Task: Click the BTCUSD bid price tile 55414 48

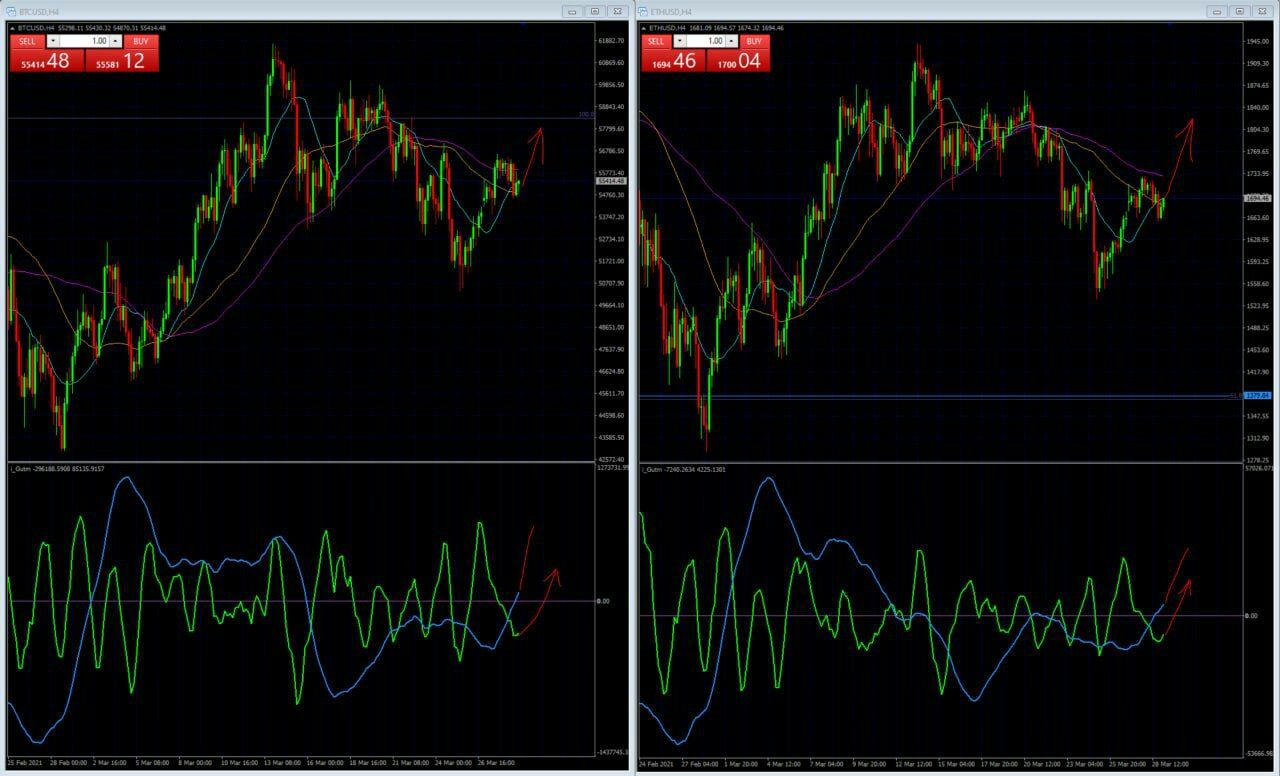Action: 46,61
